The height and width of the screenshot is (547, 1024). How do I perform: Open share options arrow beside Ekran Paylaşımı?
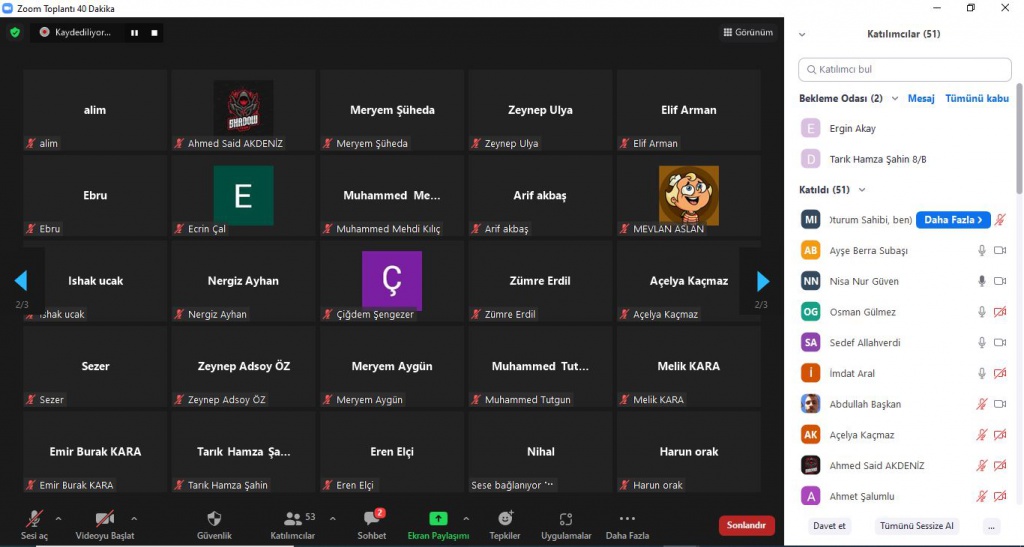point(466,519)
